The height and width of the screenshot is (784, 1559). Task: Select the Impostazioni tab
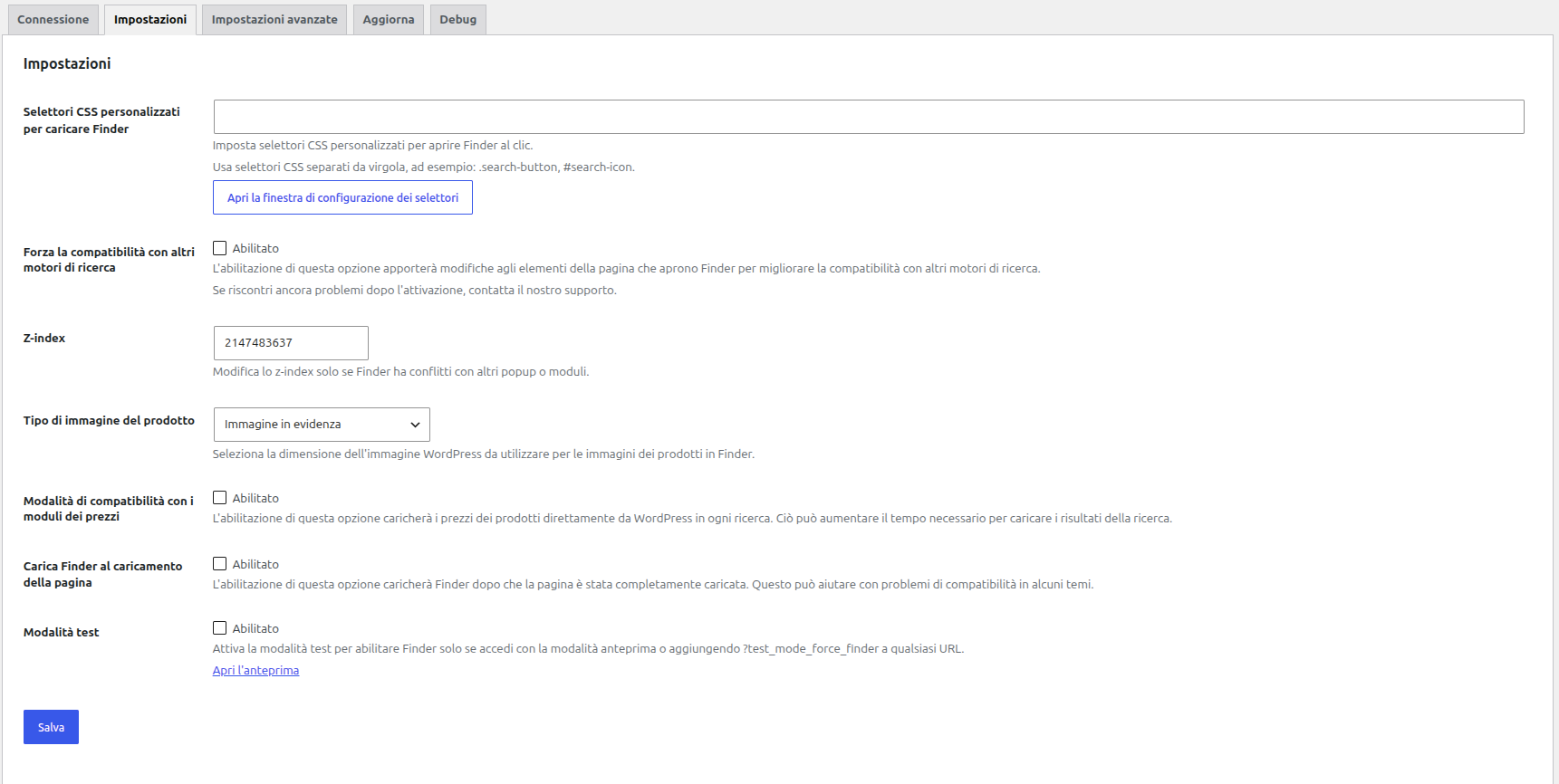(150, 20)
